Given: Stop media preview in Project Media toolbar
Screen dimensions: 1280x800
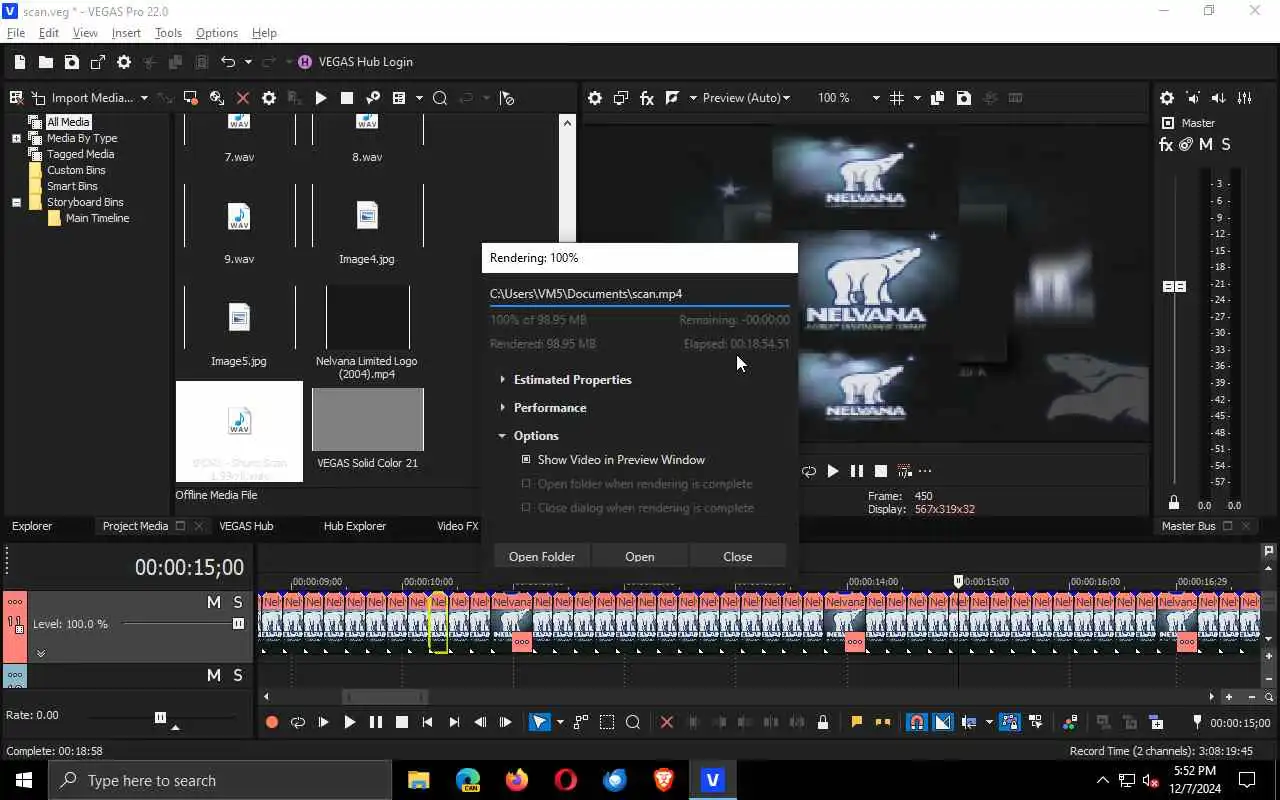Looking at the screenshot, I should pos(347,98).
